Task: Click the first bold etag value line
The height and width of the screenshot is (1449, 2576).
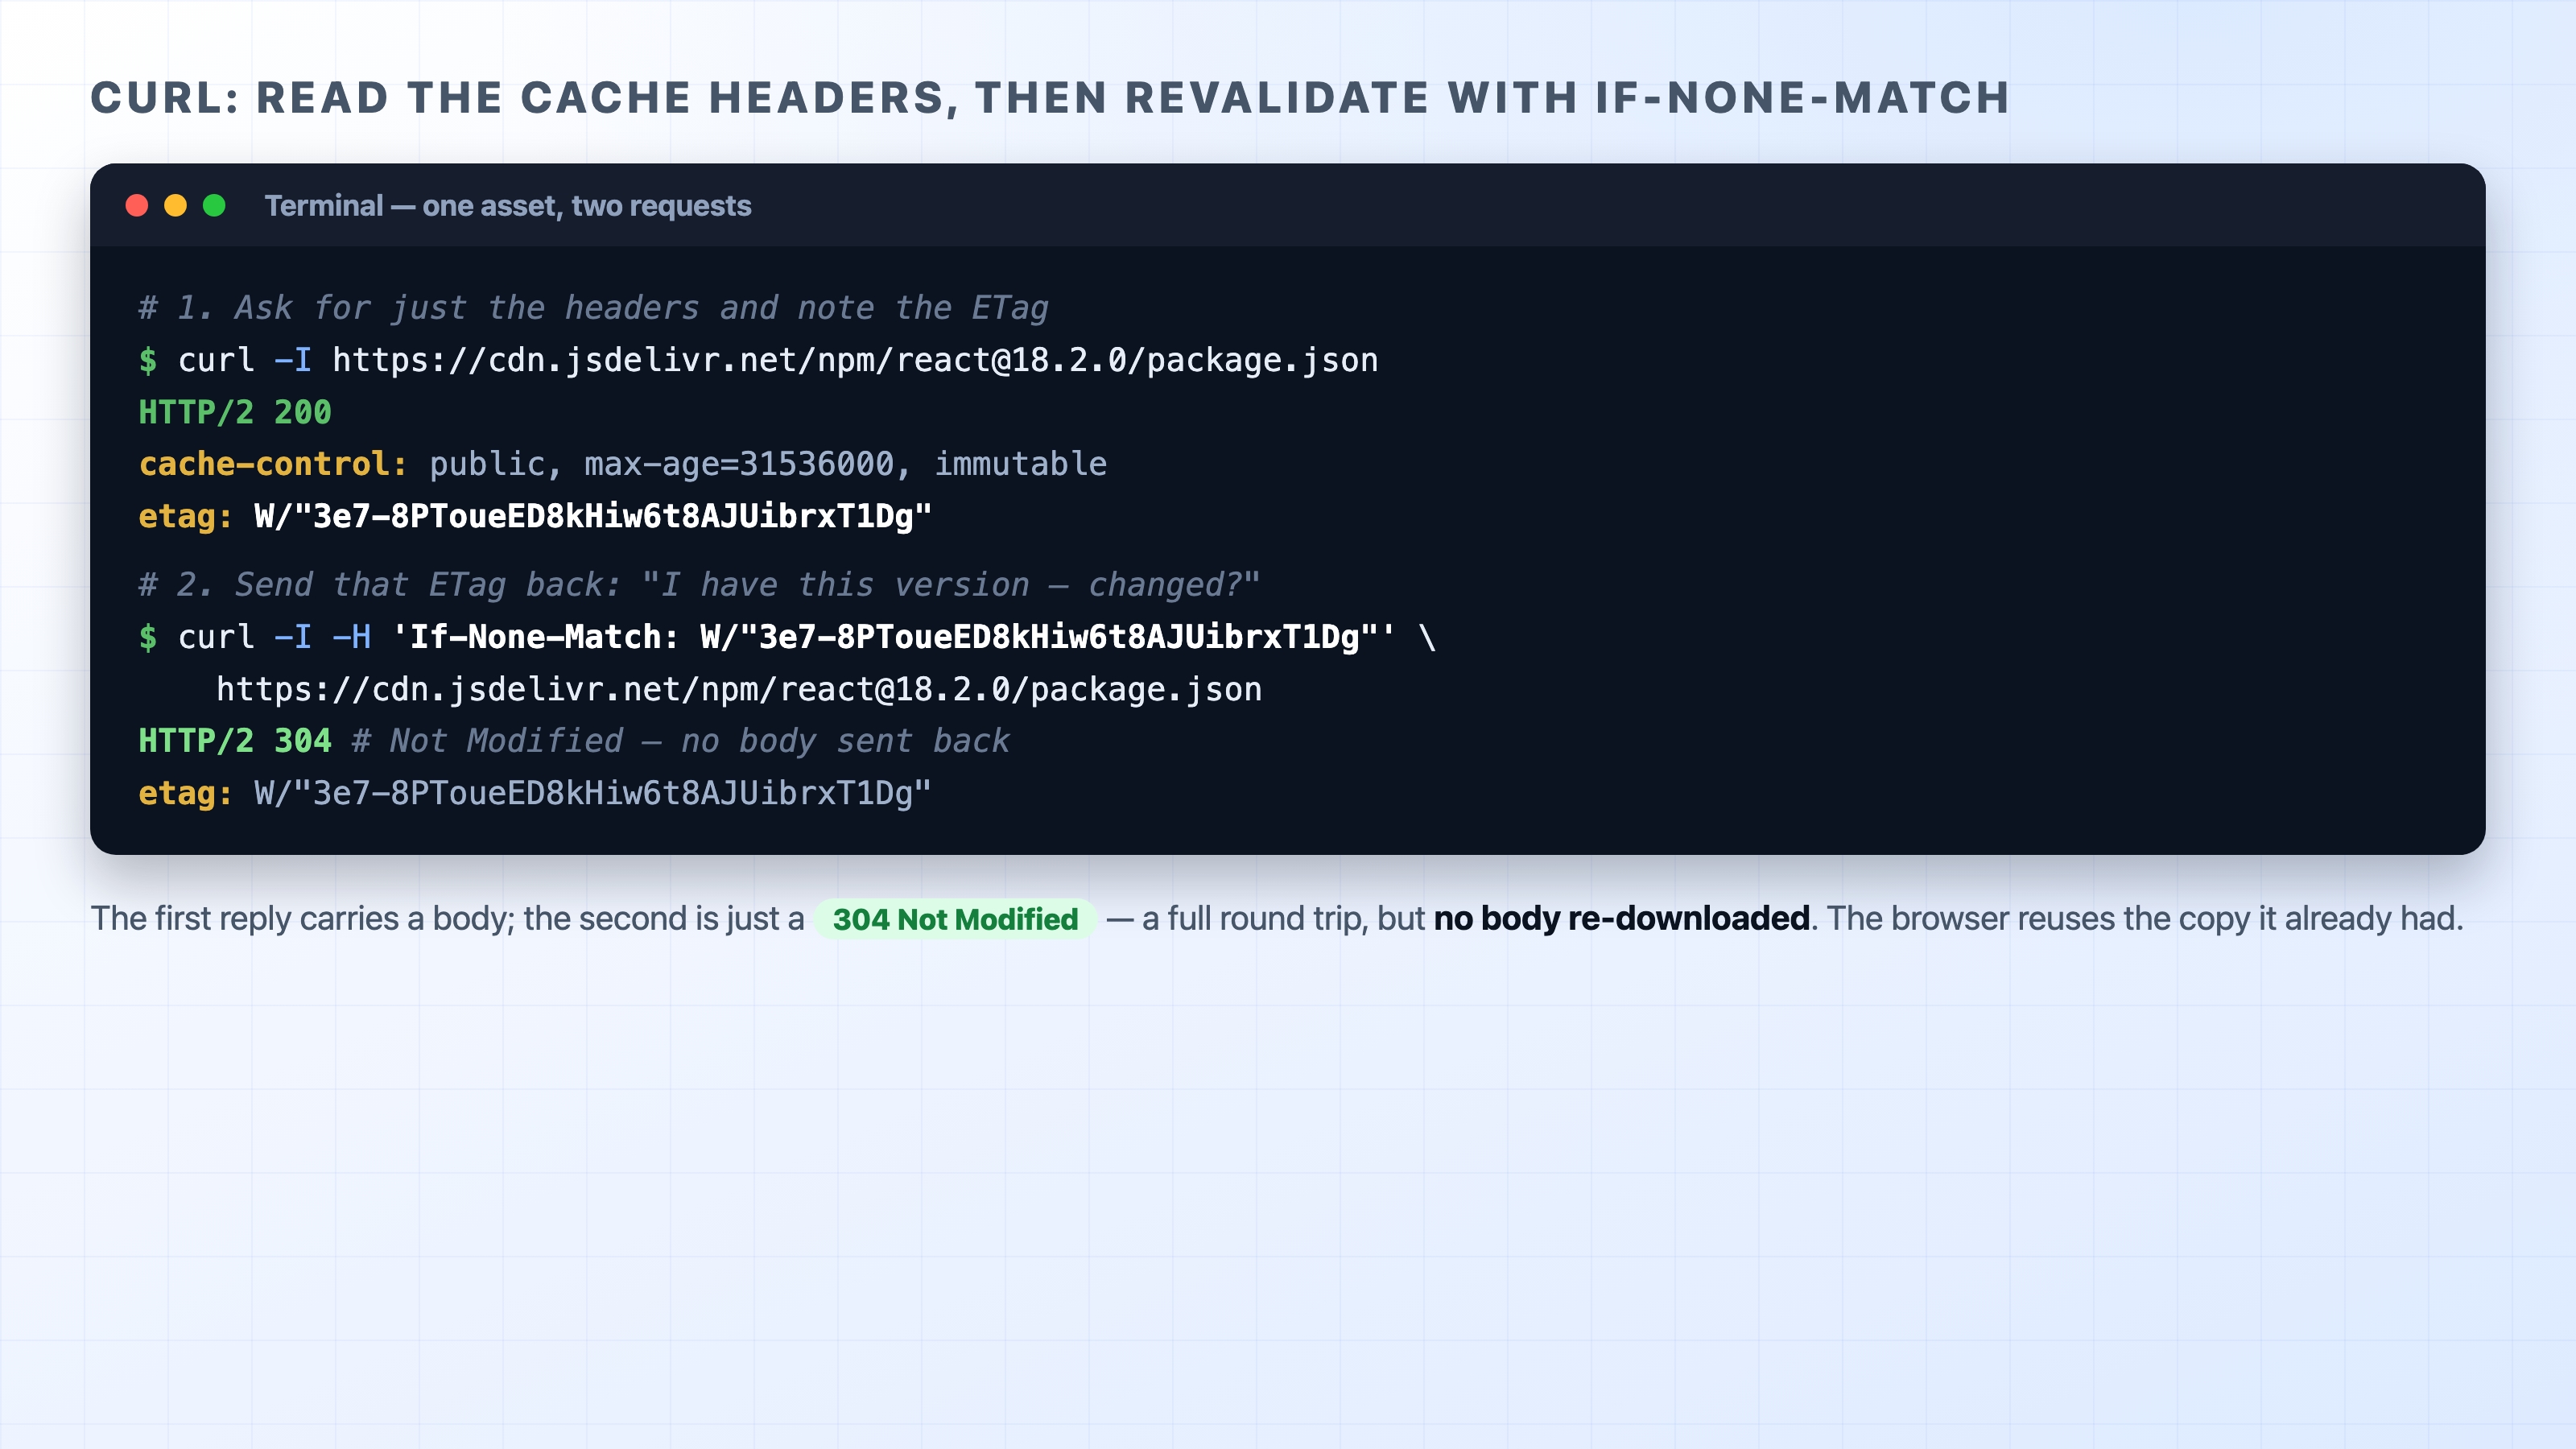Action: pos(535,516)
